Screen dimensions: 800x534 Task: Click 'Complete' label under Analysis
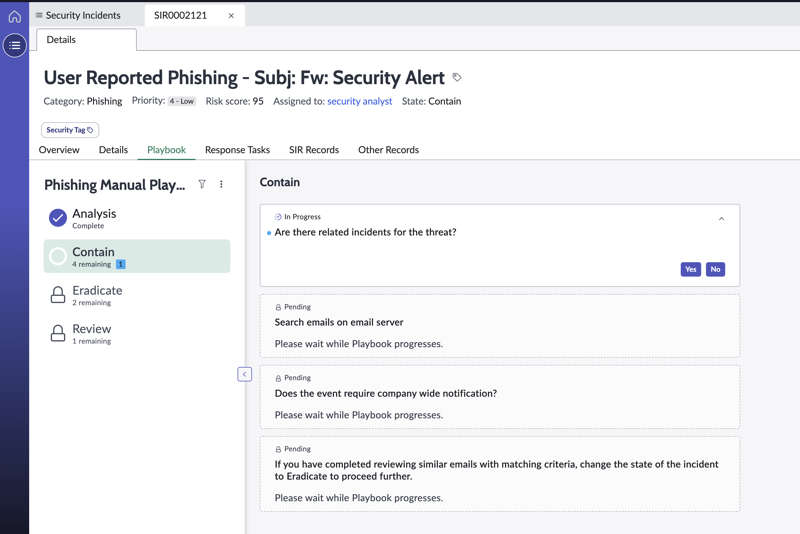88,226
